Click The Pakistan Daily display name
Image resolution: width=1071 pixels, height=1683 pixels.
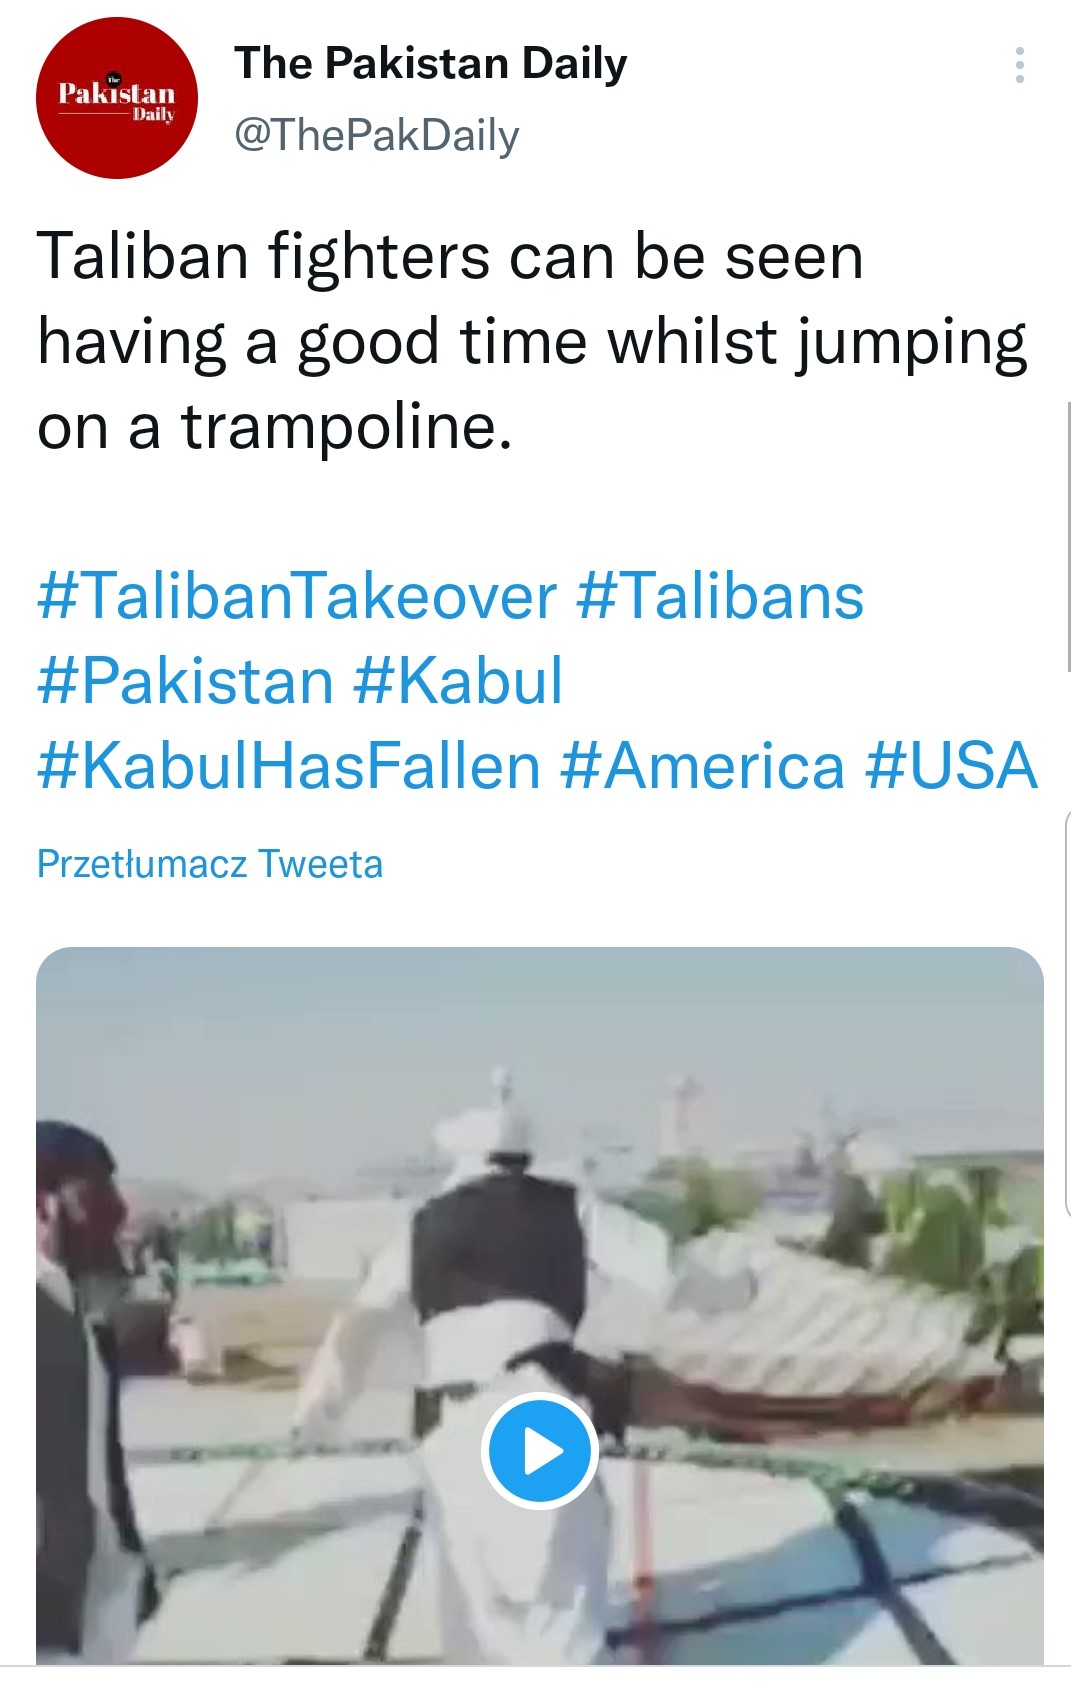[431, 63]
